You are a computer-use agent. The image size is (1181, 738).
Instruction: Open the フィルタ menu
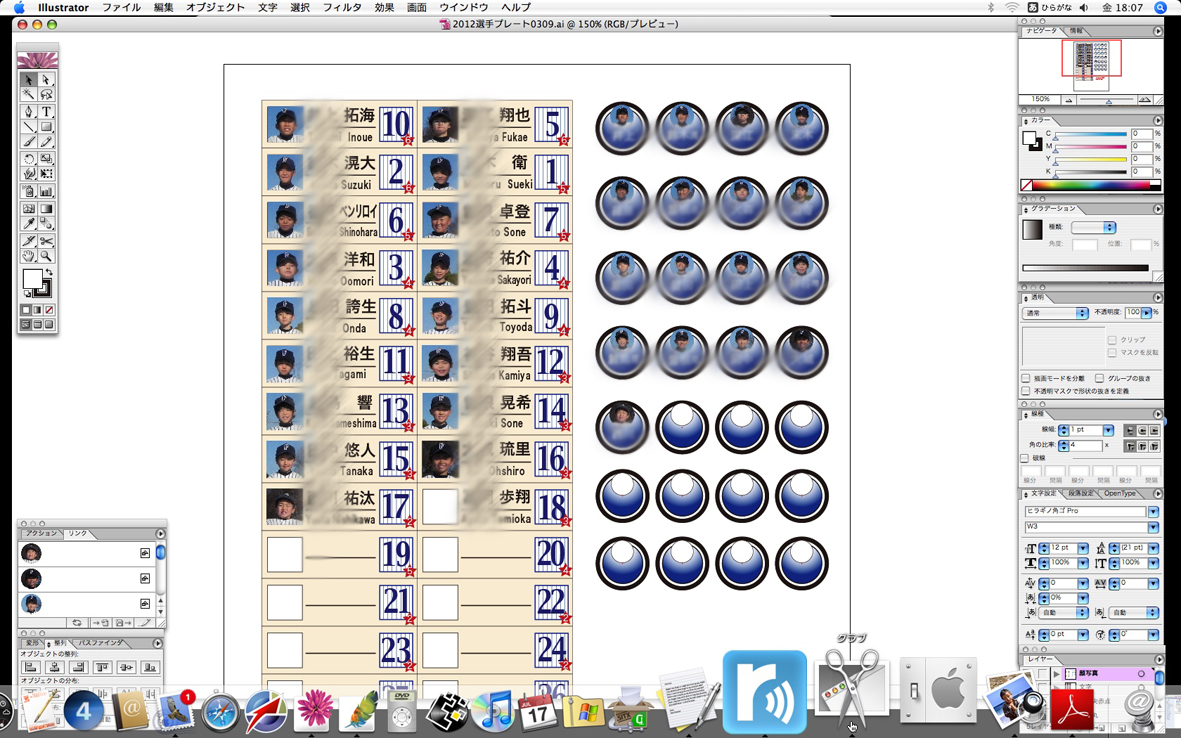click(x=342, y=7)
